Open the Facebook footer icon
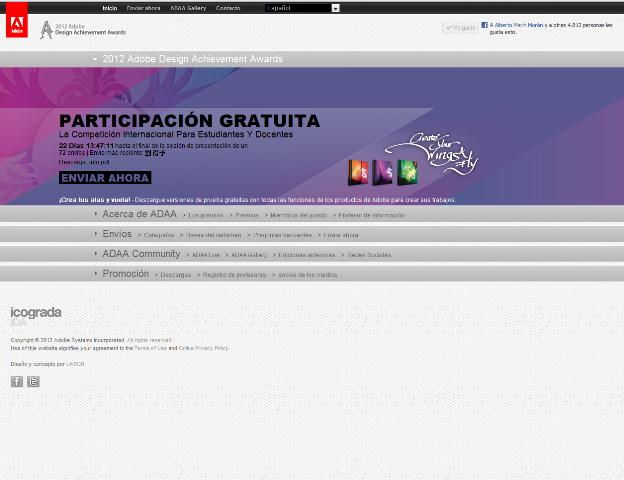 pos(17,381)
